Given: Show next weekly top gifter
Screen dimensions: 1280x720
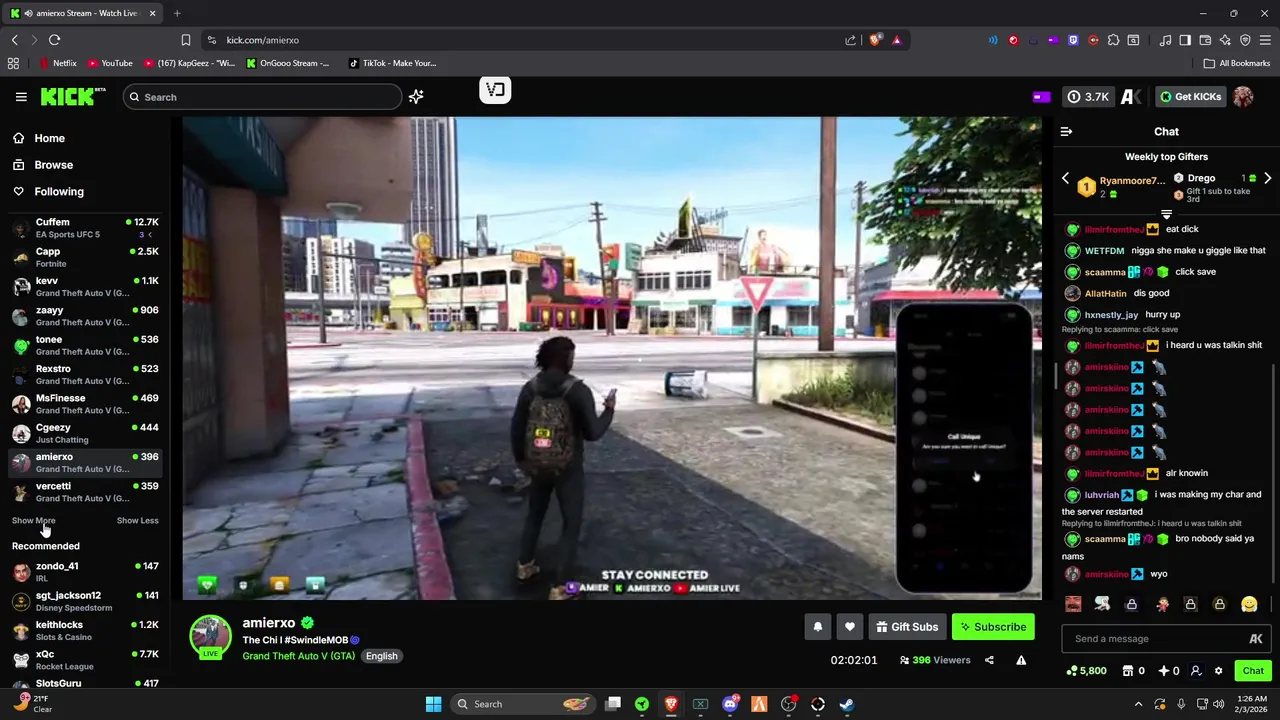Looking at the screenshot, I should 1267,178.
